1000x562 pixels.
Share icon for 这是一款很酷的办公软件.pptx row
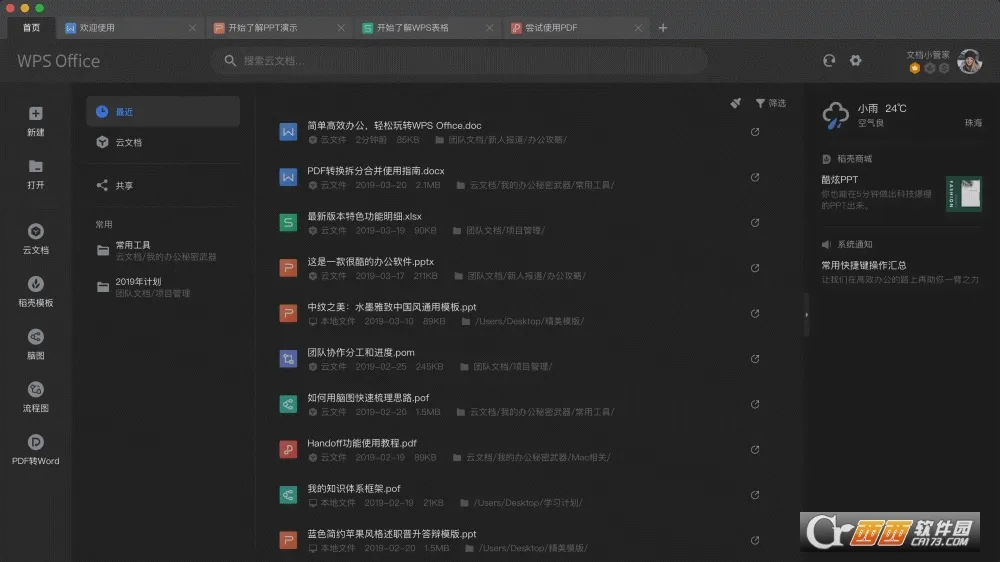tap(755, 268)
